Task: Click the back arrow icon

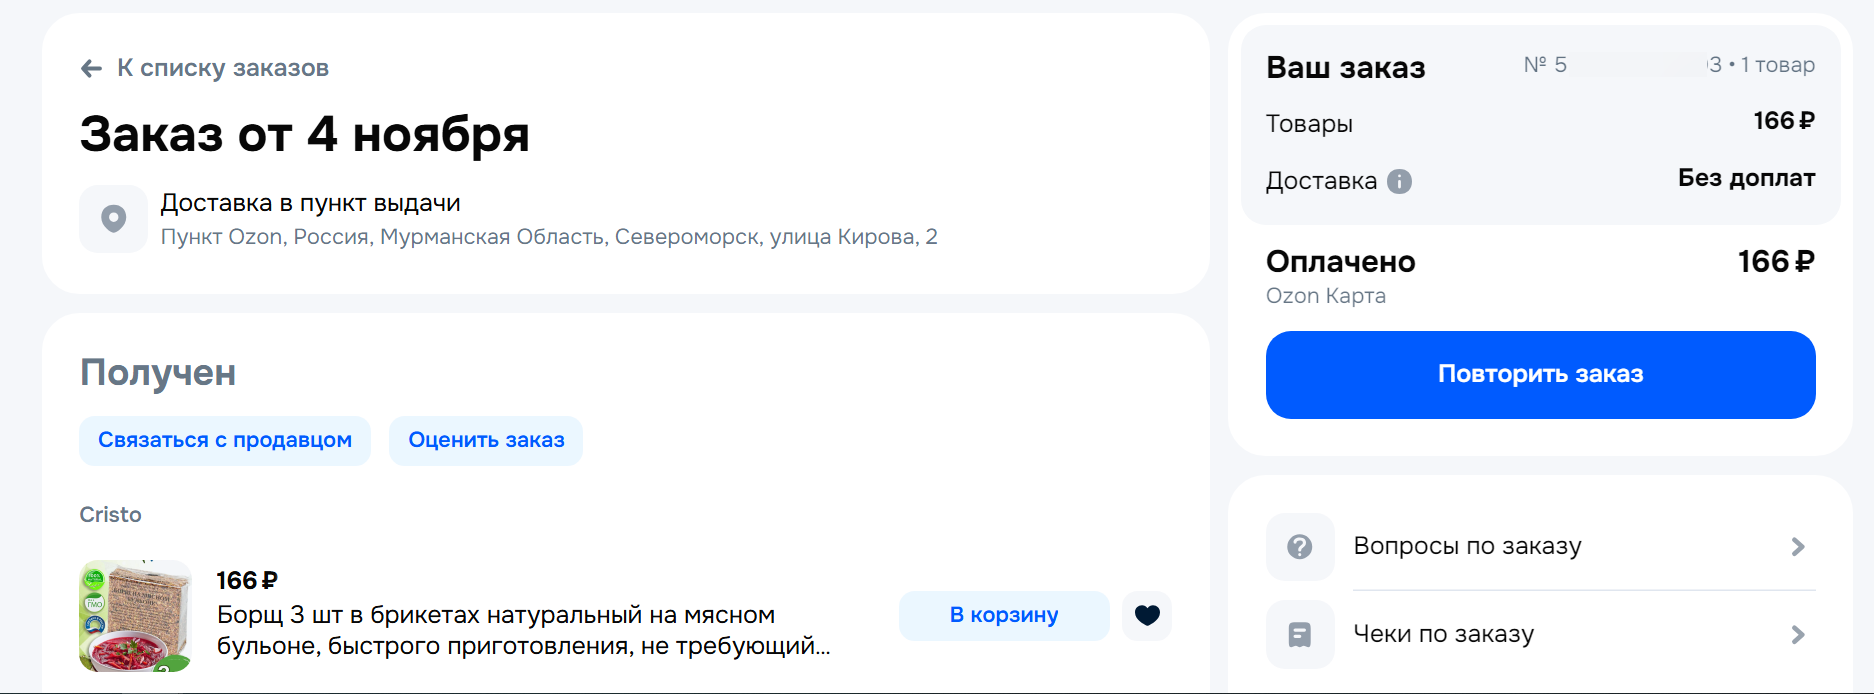Action: tap(91, 68)
